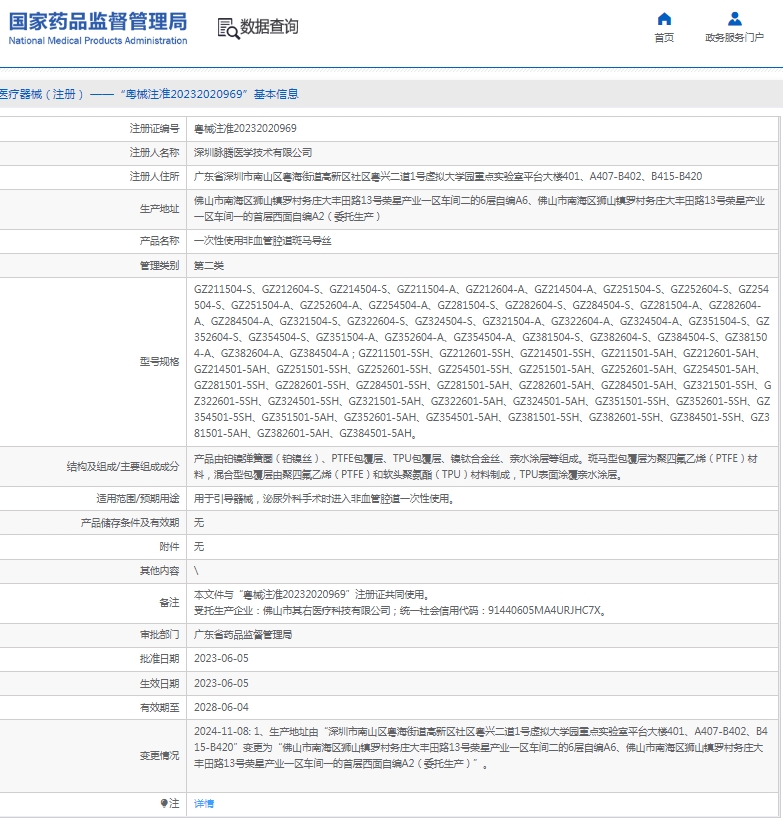Open the 政务服务门户 user icon
The height and width of the screenshot is (822, 783).
pos(735,19)
